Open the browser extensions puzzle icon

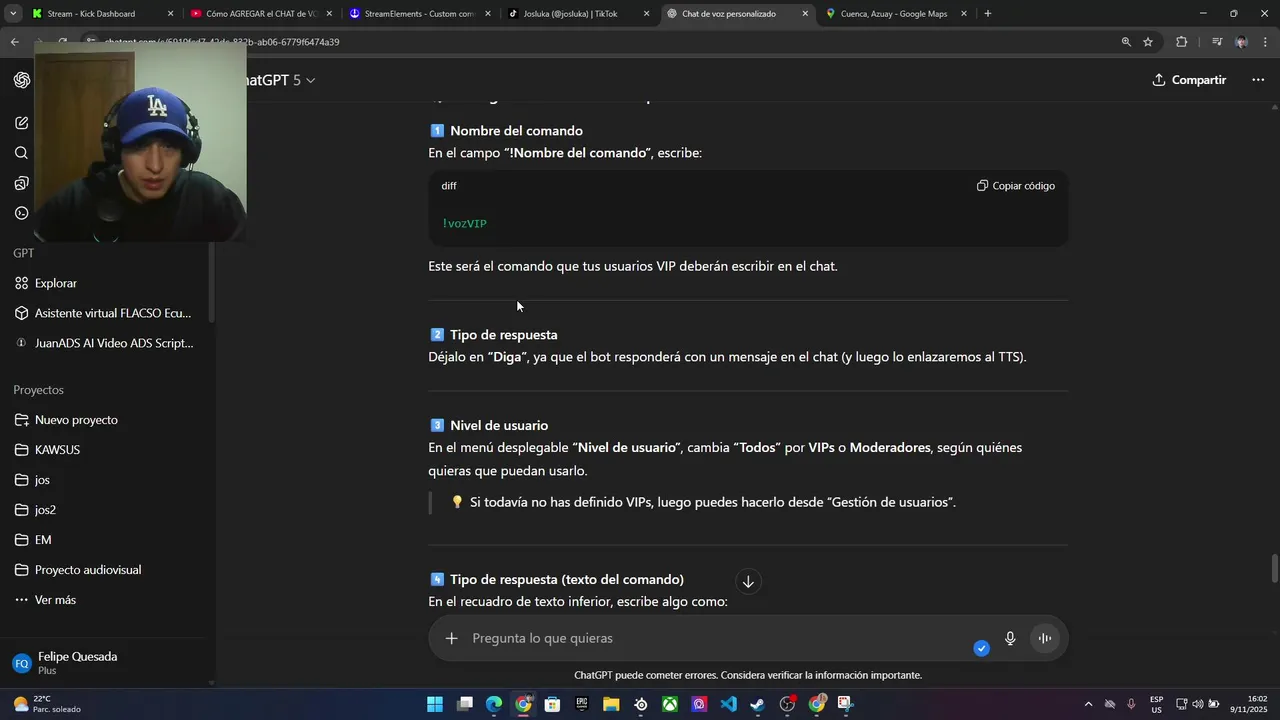(1182, 42)
